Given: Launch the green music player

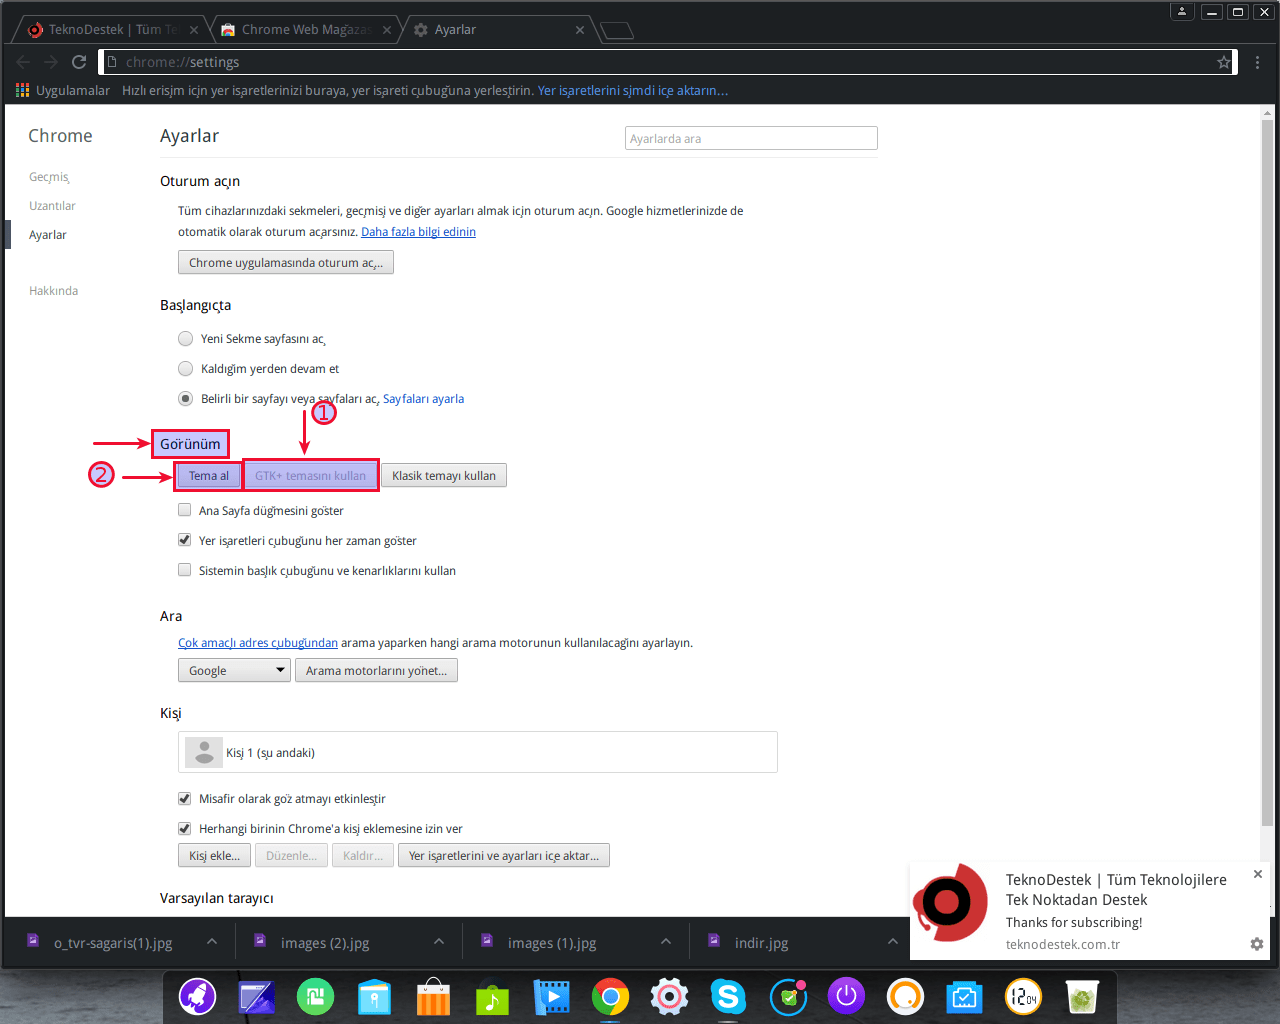Looking at the screenshot, I should point(492,997).
